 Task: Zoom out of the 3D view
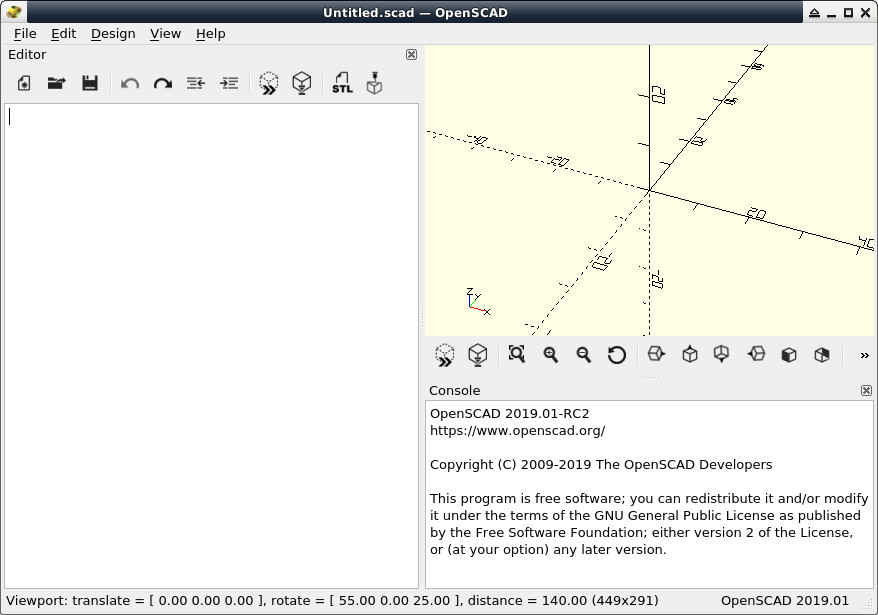[583, 355]
